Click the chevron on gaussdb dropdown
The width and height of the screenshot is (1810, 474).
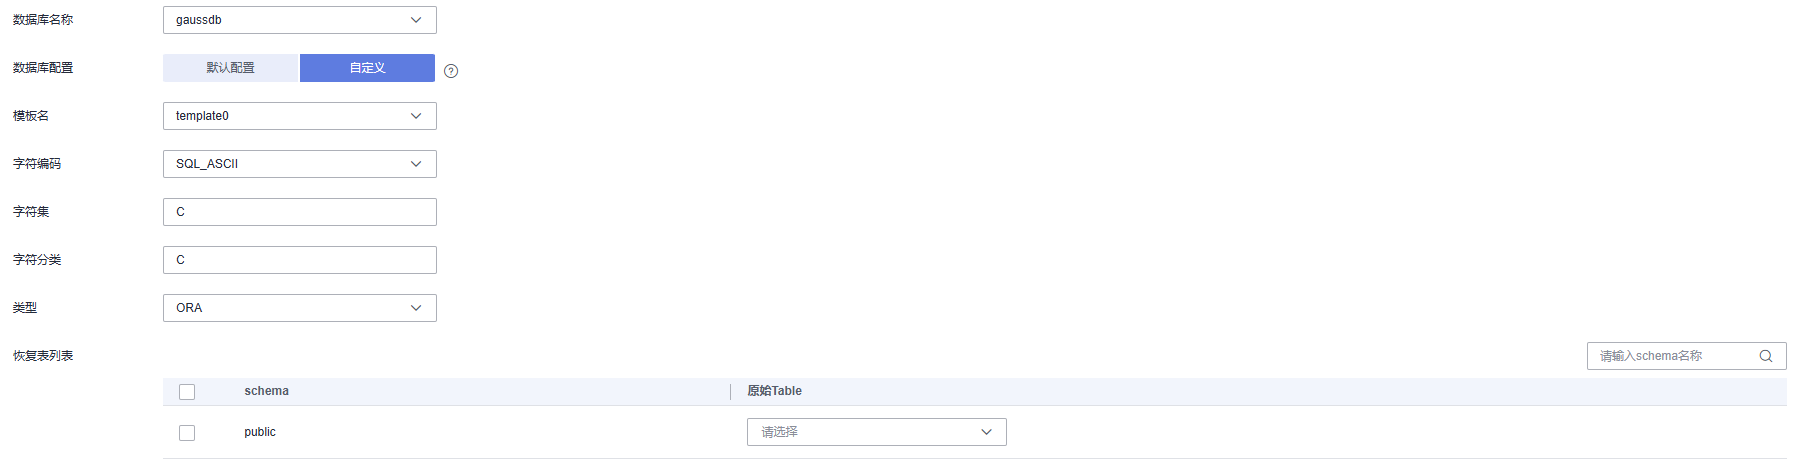click(x=416, y=20)
